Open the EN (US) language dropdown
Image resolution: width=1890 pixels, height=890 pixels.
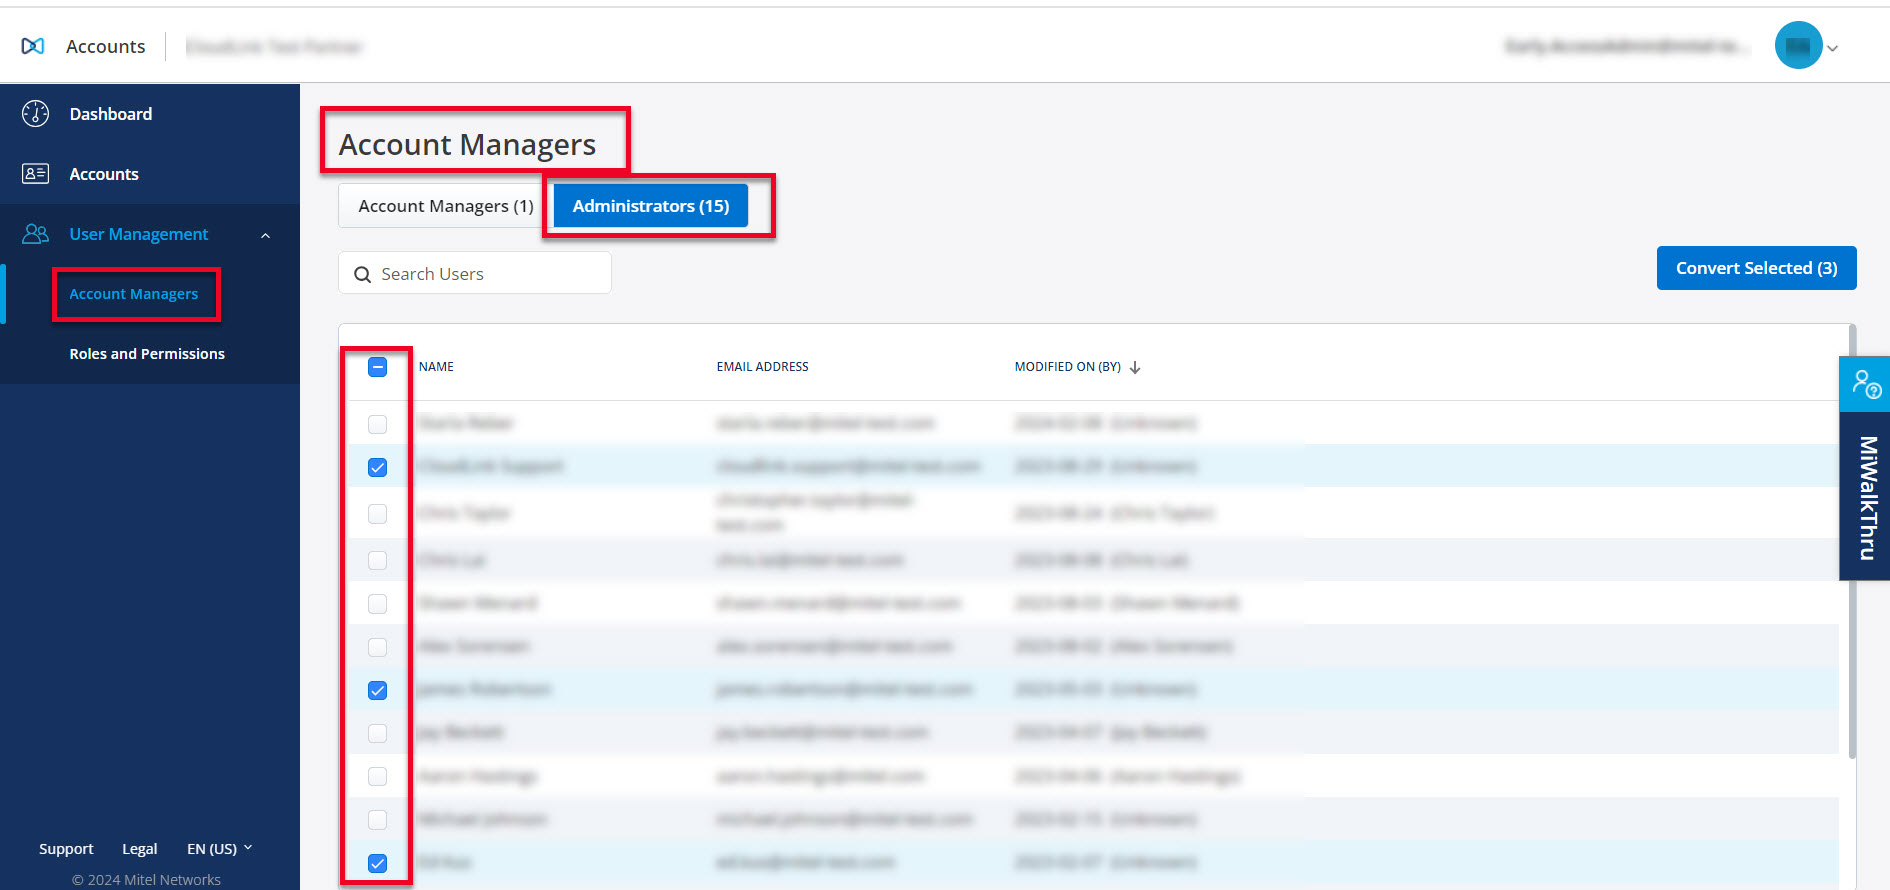point(219,848)
